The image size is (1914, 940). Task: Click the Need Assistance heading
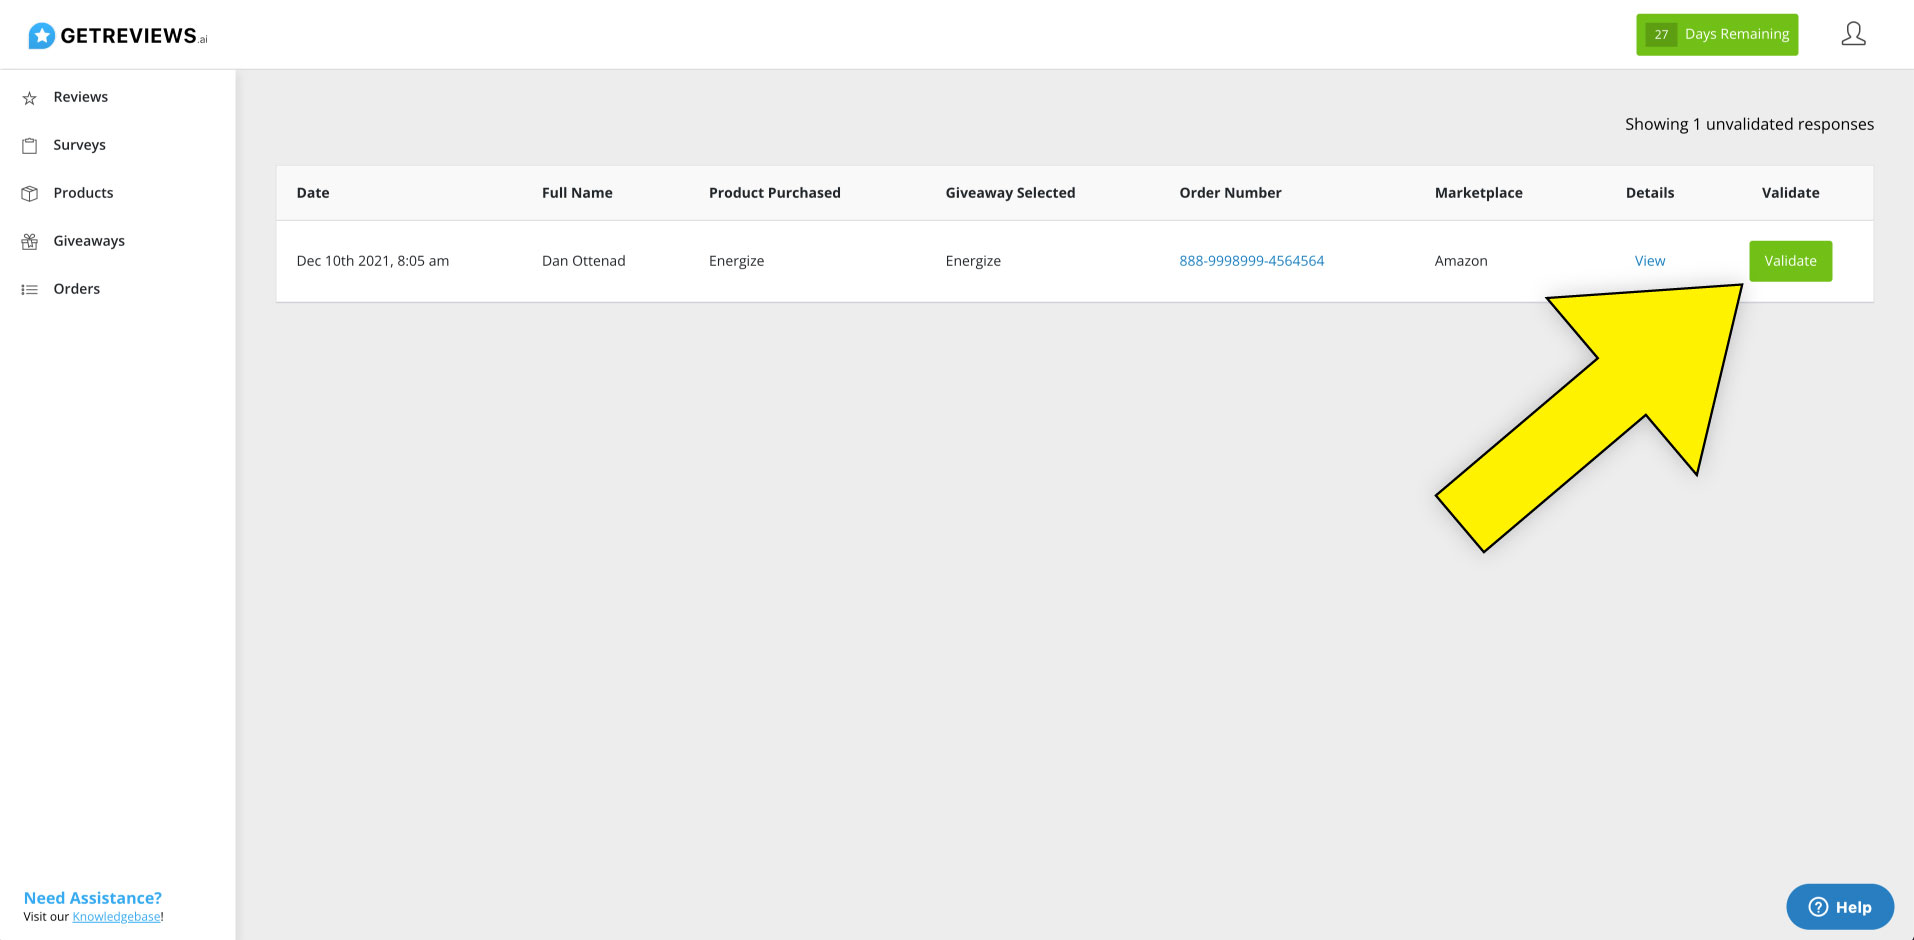pyautogui.click(x=92, y=897)
